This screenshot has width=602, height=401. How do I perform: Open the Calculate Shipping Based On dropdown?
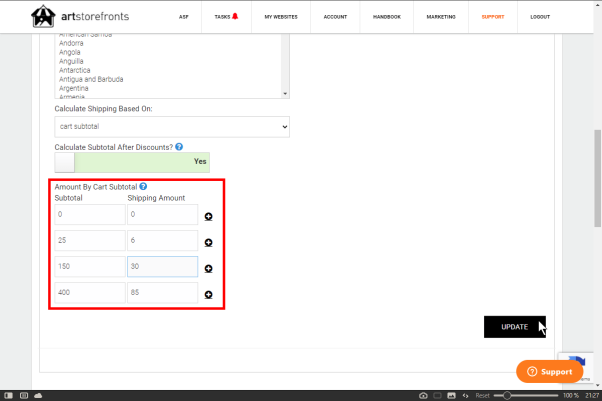(172, 127)
